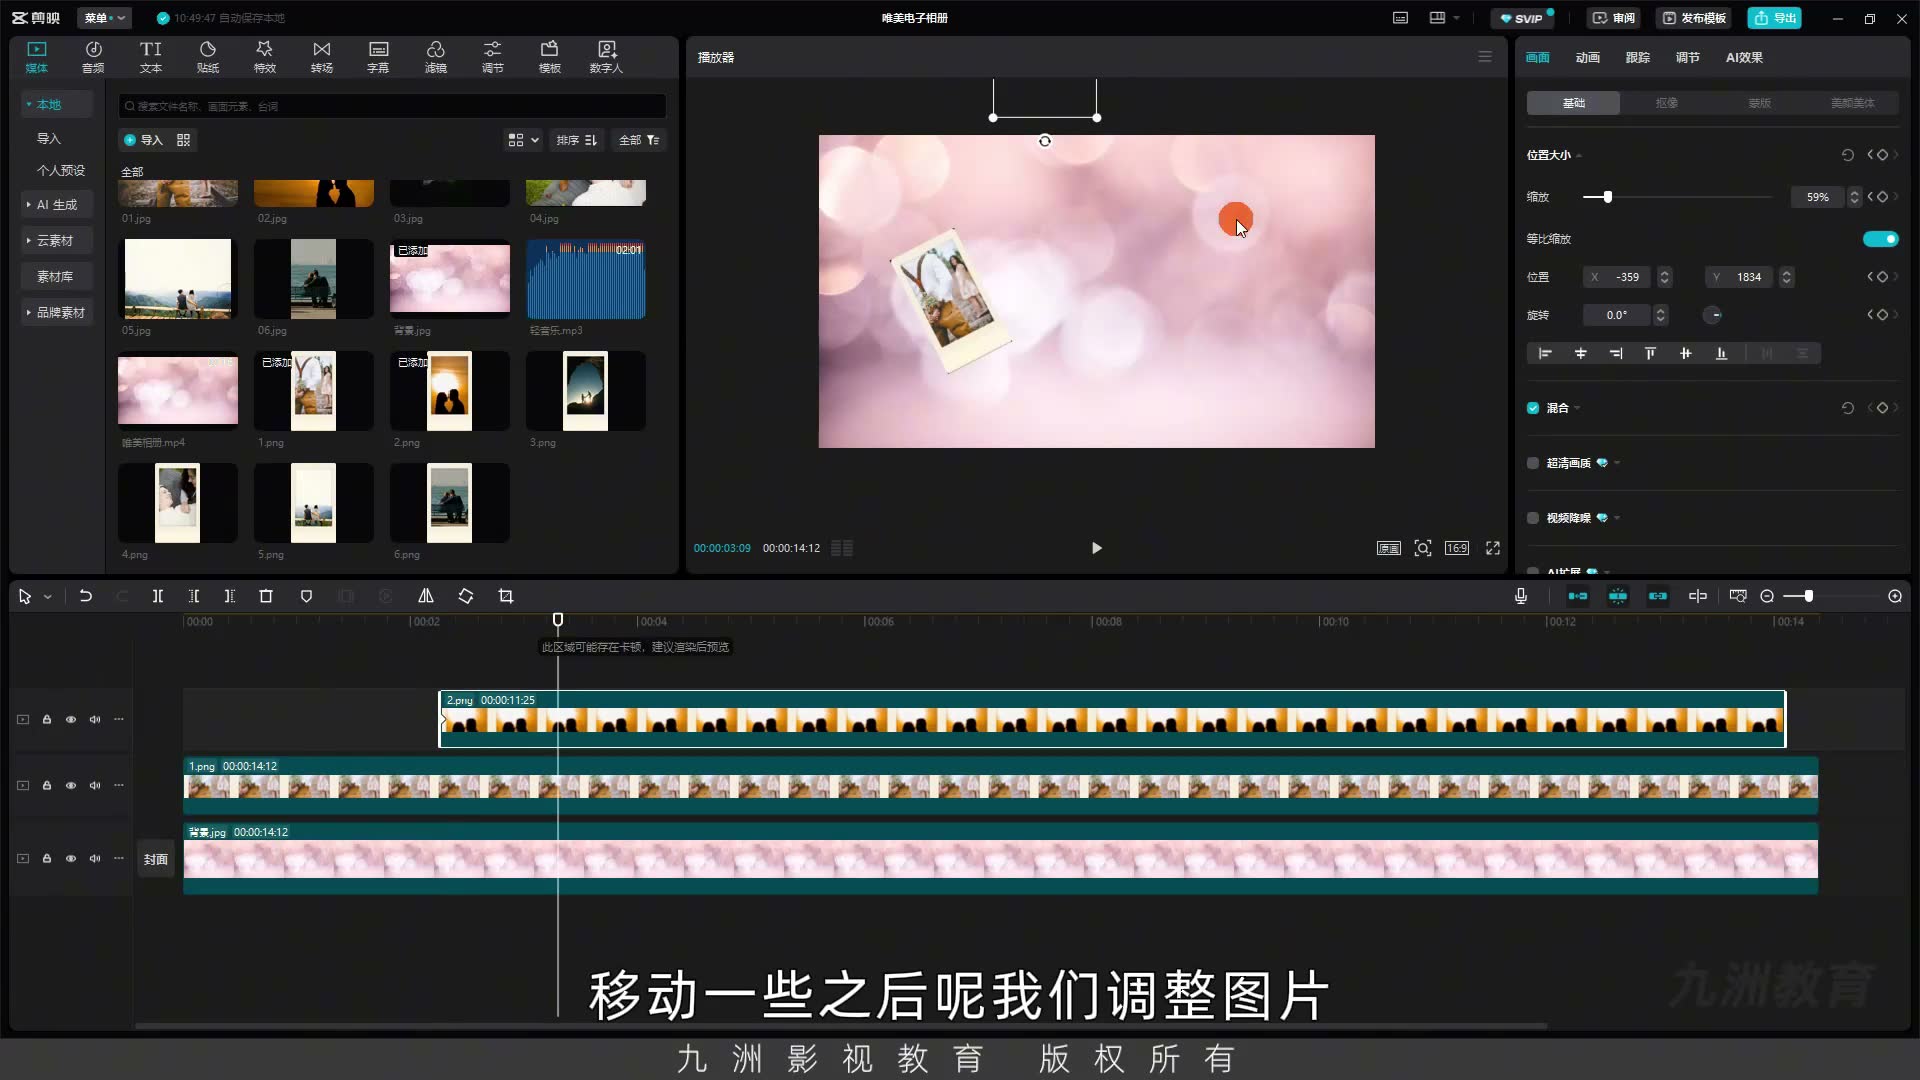Hide the 1.png track with eye icon
Image resolution: width=1920 pixels, height=1080 pixels.
(x=71, y=785)
